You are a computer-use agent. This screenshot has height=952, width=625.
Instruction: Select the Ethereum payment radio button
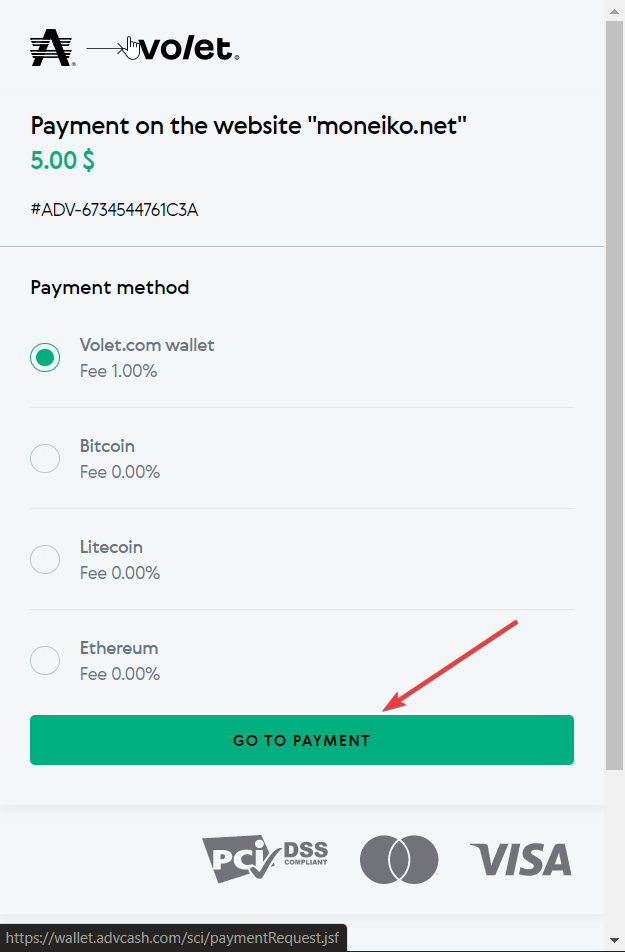(45, 660)
